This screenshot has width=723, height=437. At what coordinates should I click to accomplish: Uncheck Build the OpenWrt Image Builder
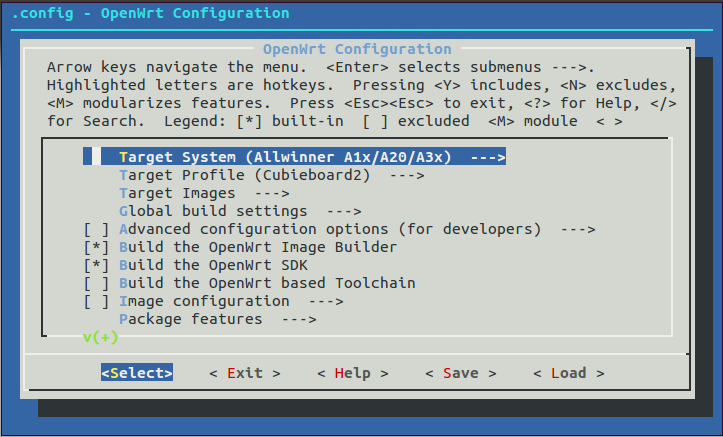coord(96,247)
